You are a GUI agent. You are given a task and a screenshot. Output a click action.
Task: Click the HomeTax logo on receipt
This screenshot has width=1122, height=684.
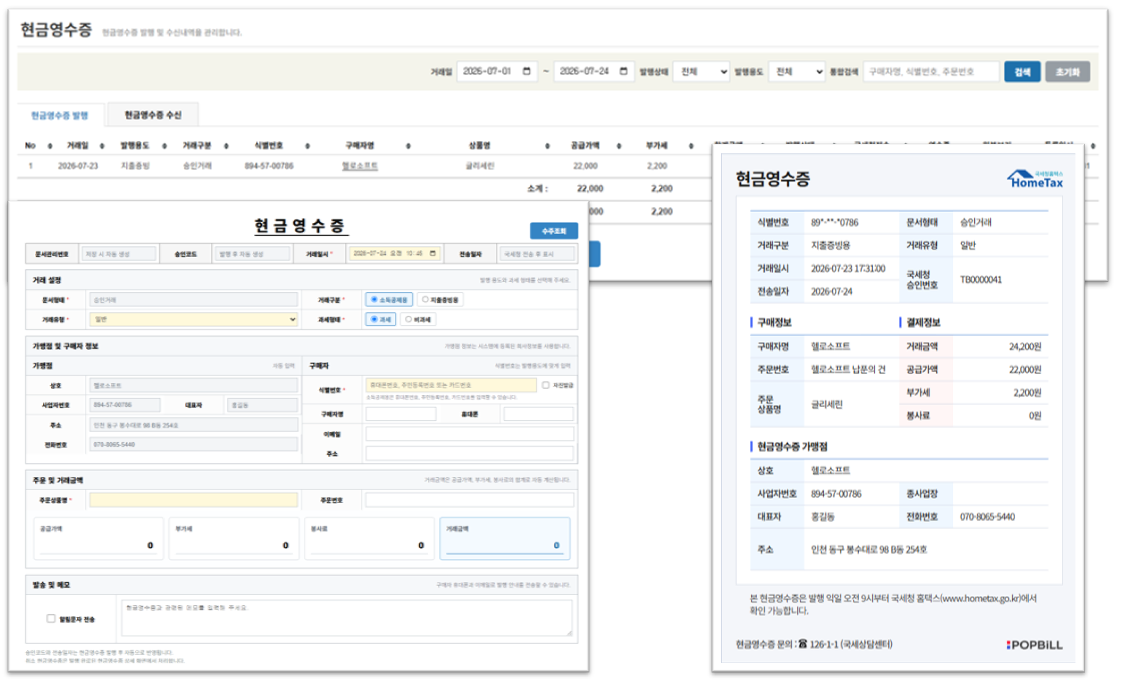[x=1035, y=180]
